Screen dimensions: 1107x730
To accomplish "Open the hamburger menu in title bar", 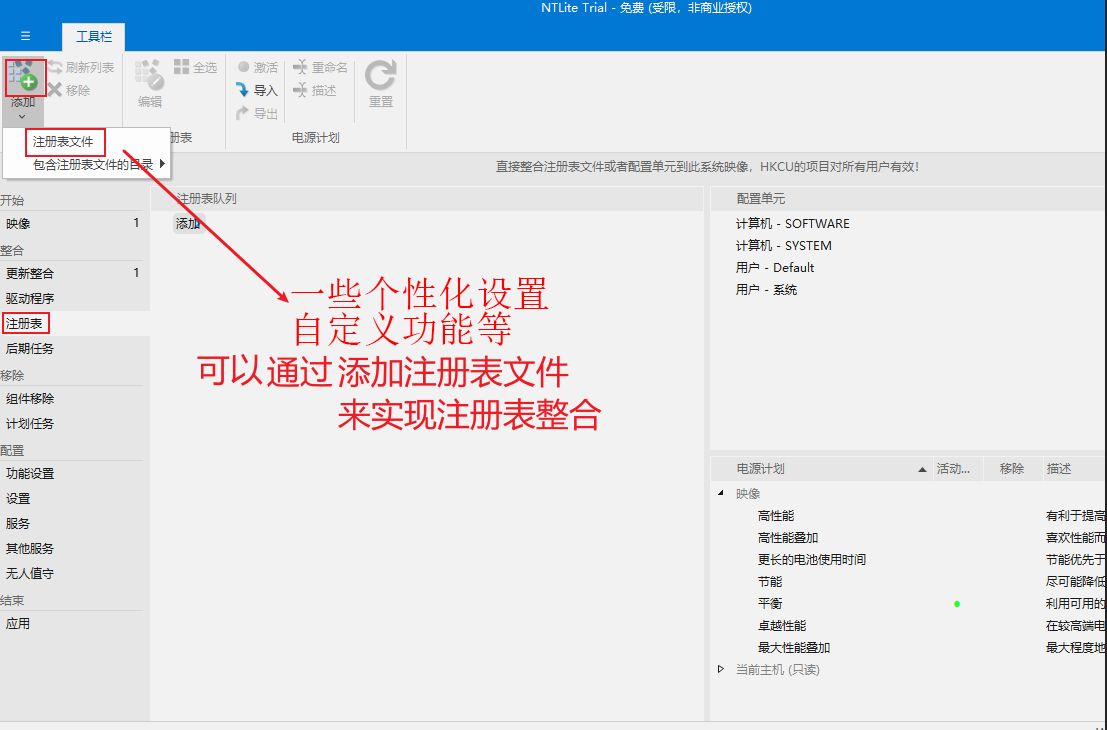I will click(26, 36).
